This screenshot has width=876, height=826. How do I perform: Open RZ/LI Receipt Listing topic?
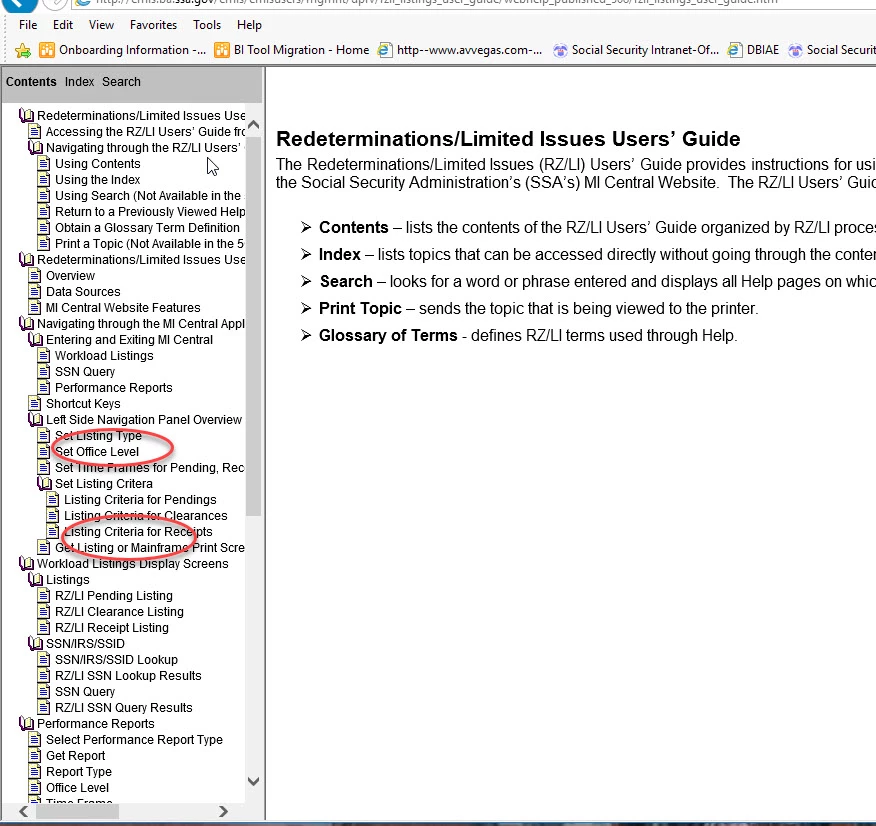click(x=112, y=628)
